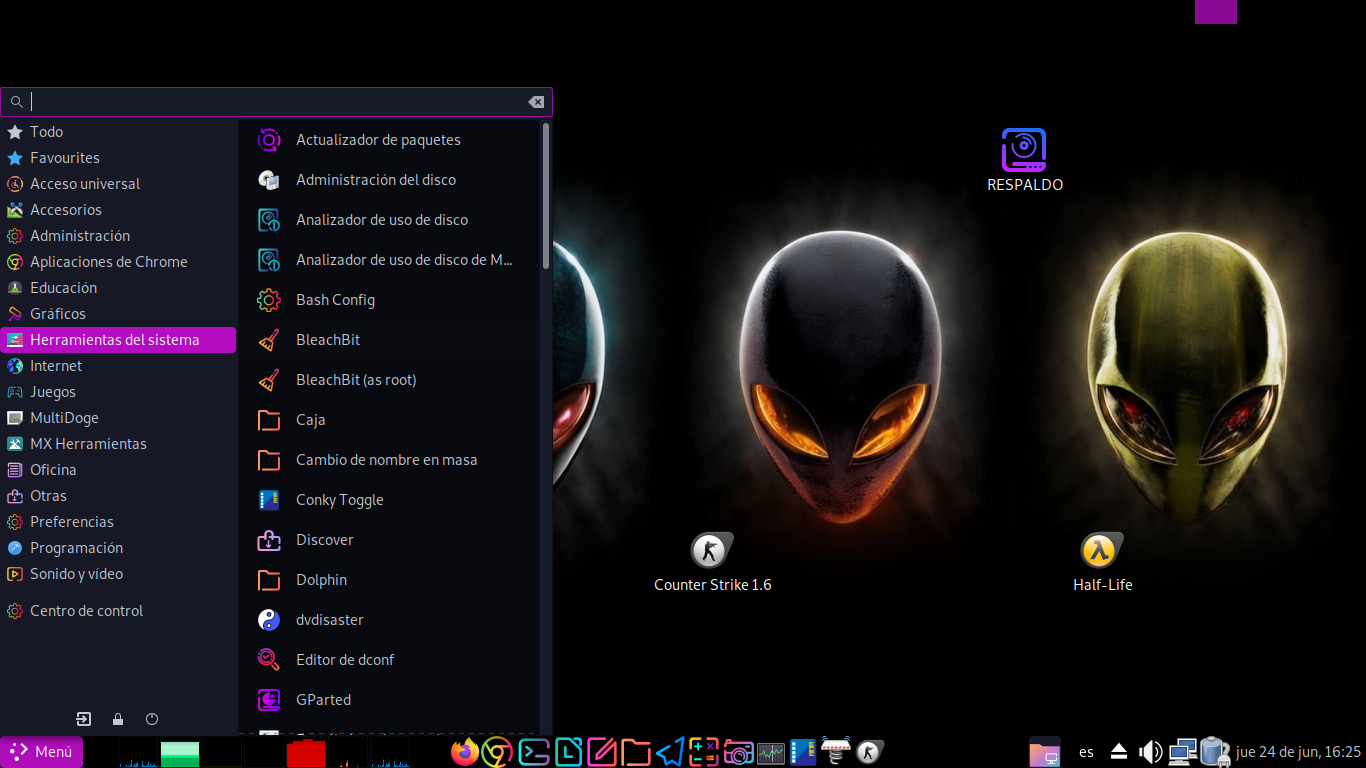This screenshot has width=1366, height=768.
Task: Click the log out icon
Action: [84, 719]
